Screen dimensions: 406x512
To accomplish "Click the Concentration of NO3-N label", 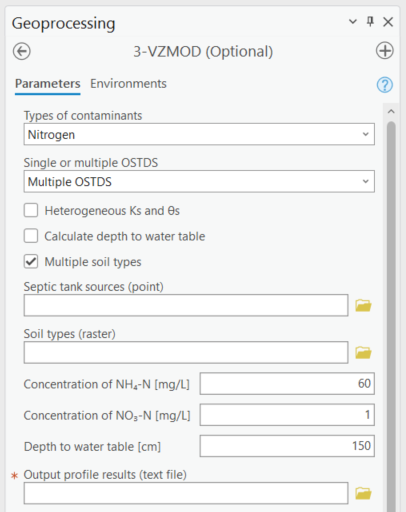I will (107, 416).
